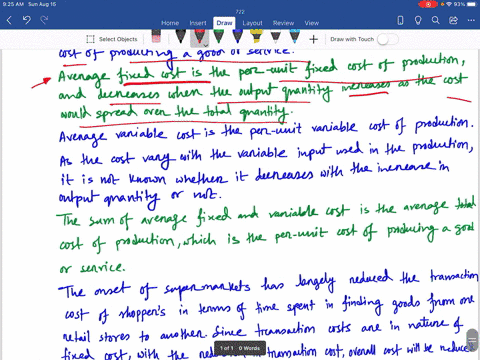
Task: Open the search magnifier
Action: [435, 20]
